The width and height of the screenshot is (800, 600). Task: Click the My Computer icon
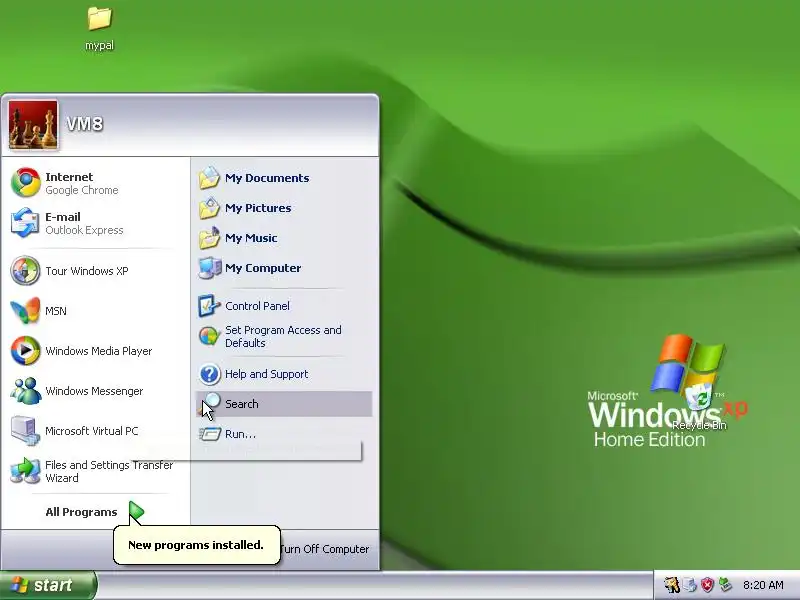[x=210, y=268]
